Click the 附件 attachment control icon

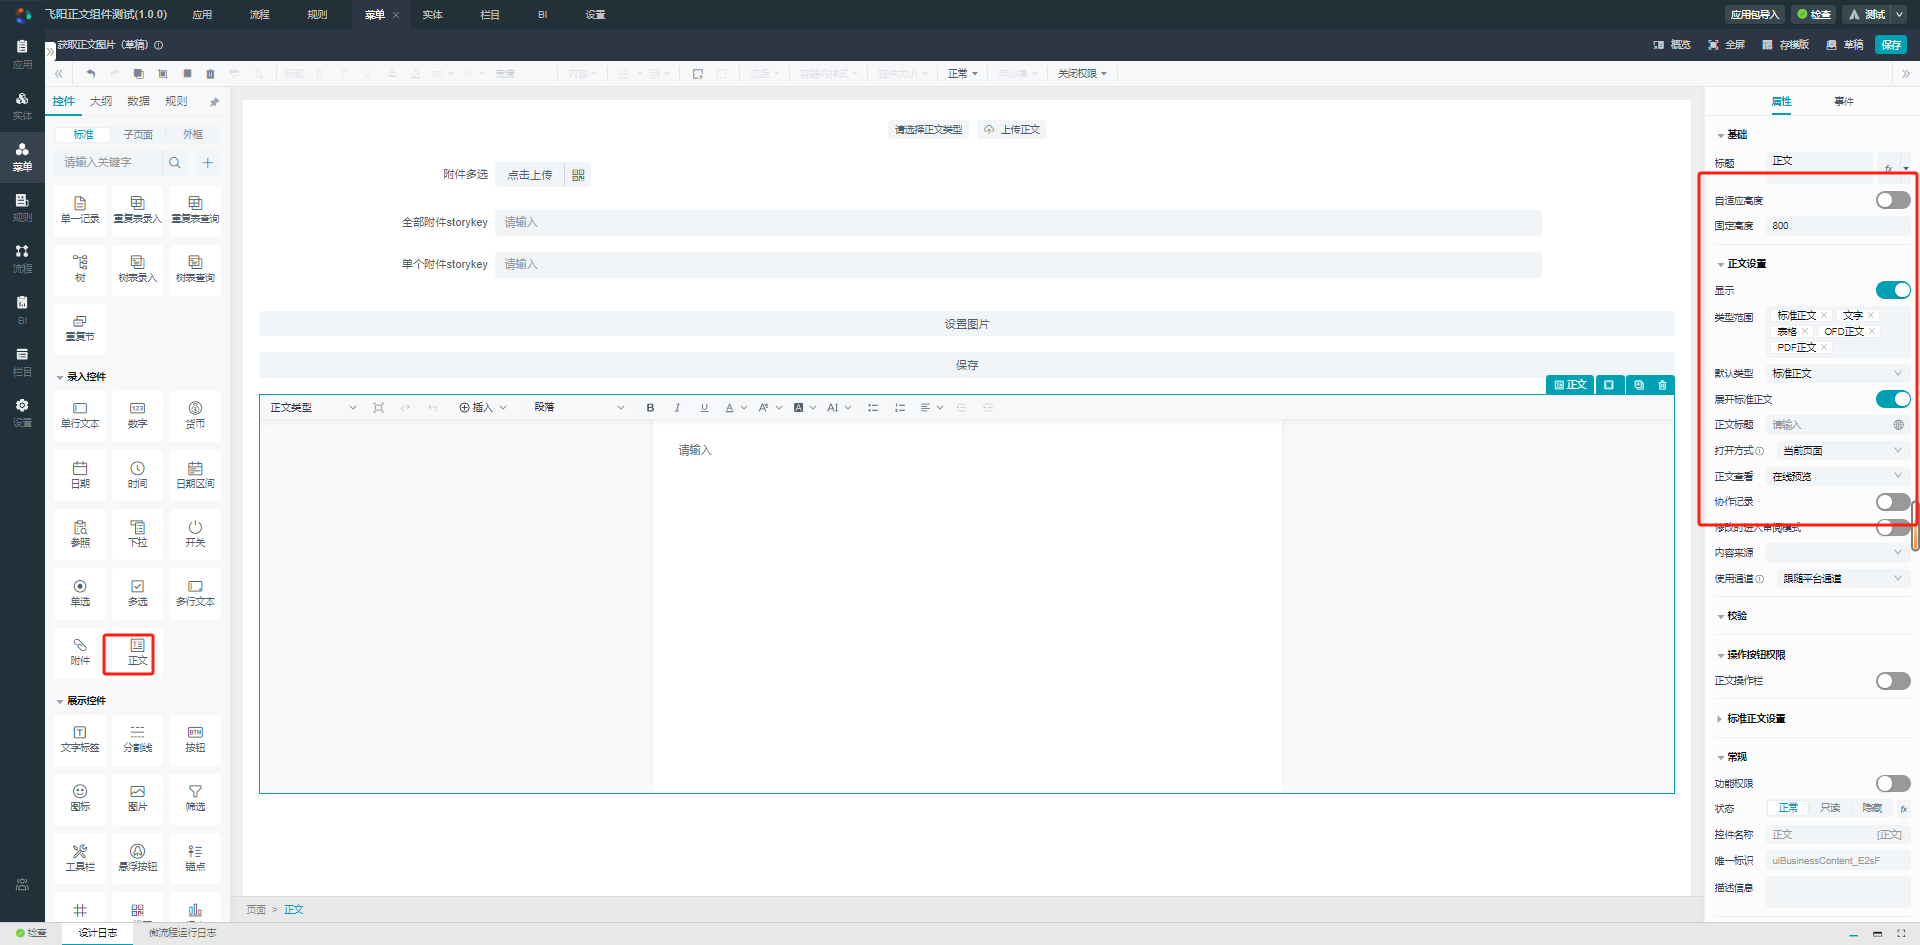80,652
